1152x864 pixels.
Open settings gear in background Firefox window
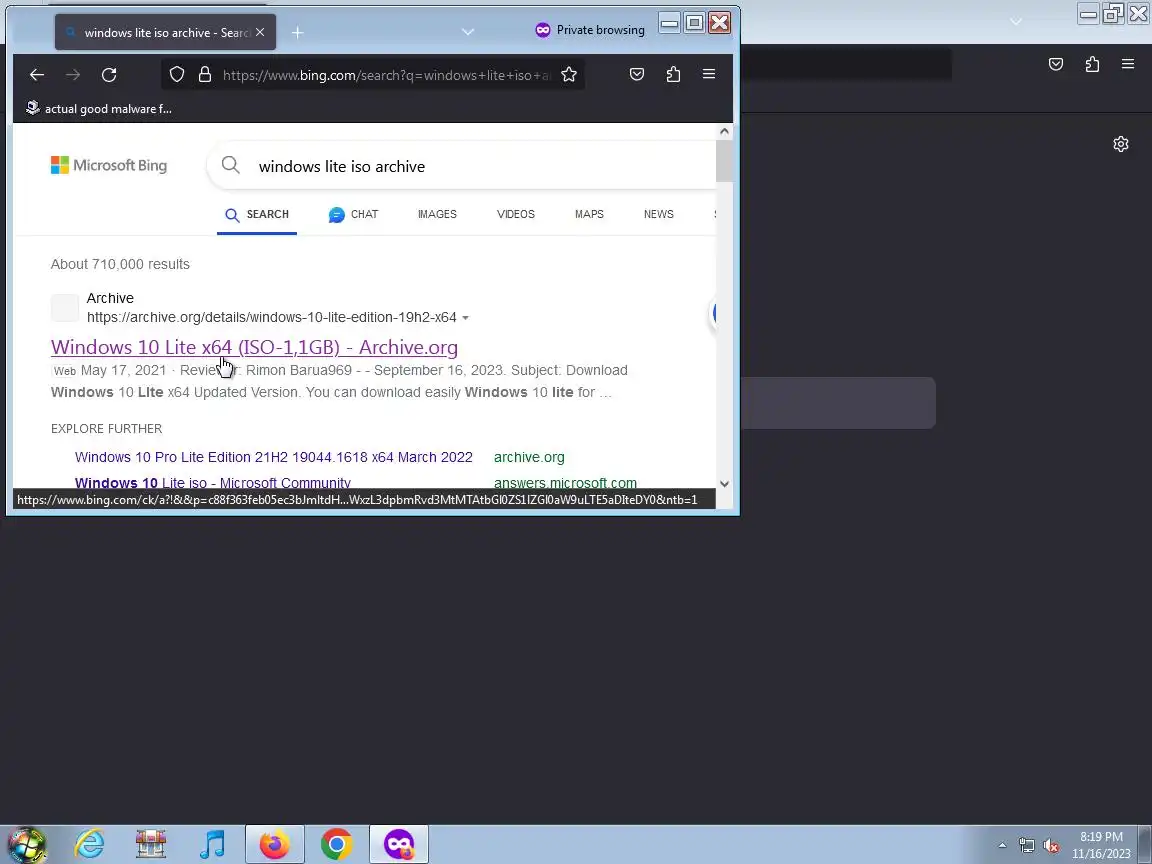click(1120, 144)
